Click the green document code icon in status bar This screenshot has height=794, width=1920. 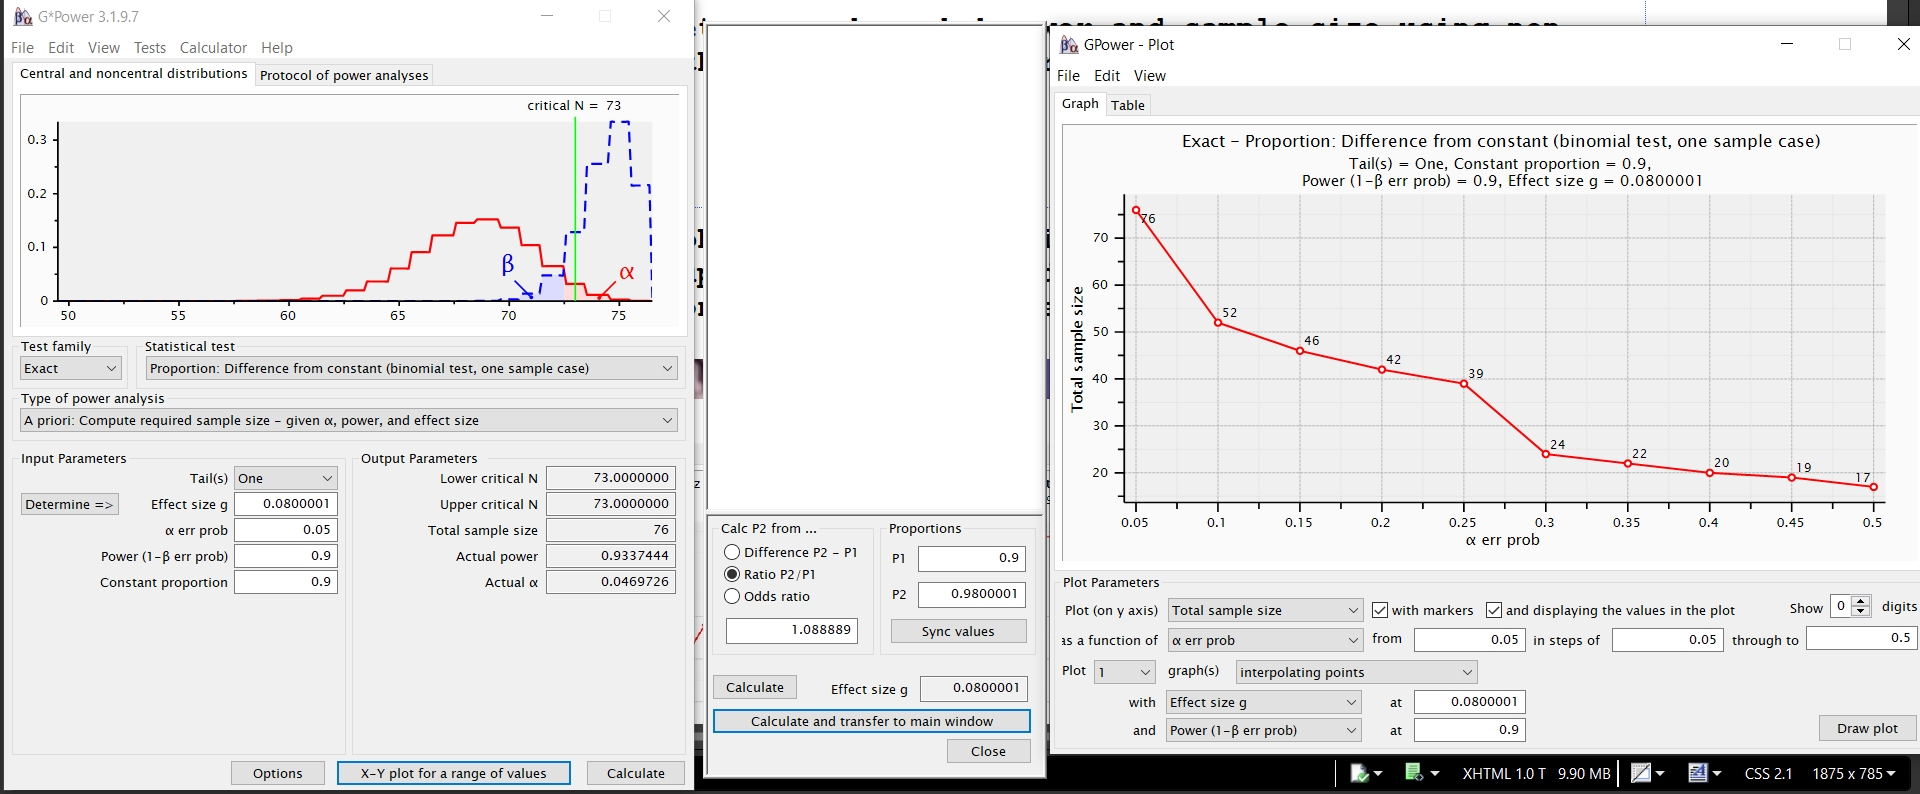click(1413, 773)
